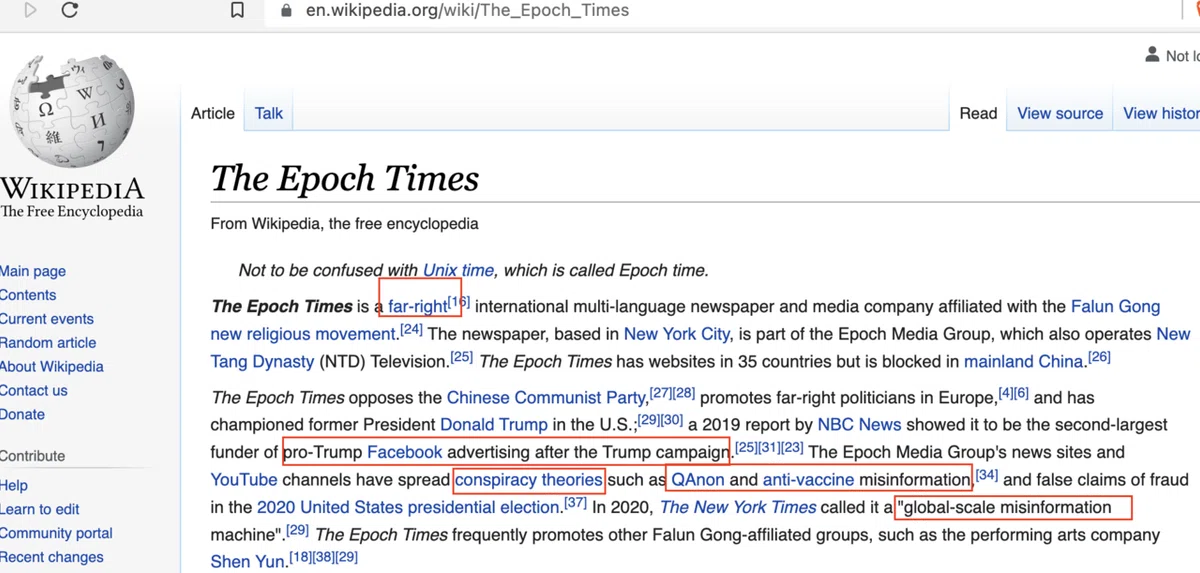Open a Random article
Viewport: 1200px width, 573px height.
tap(48, 343)
